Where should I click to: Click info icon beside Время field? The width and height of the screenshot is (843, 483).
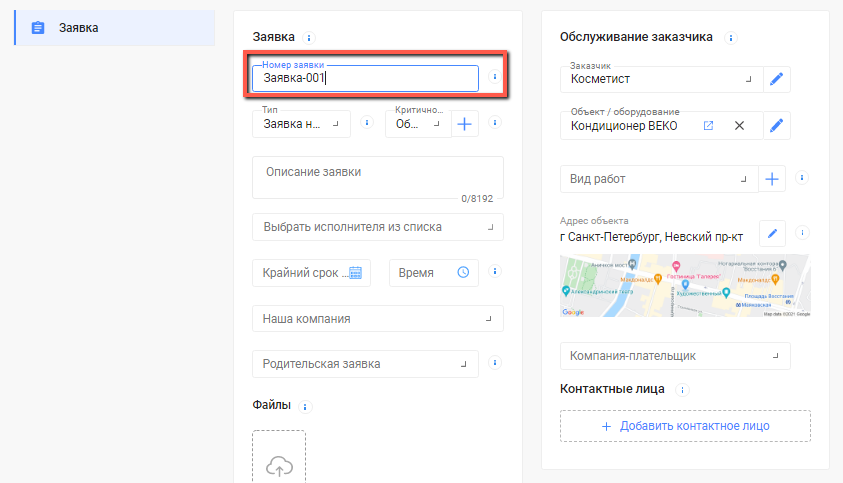(495, 271)
